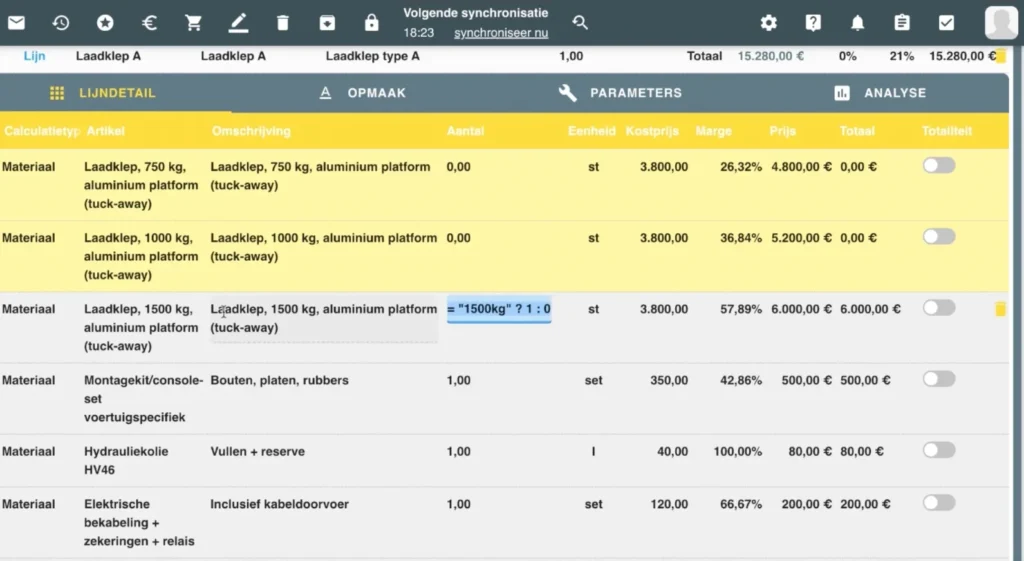The width and height of the screenshot is (1024, 561).
Task: Switch to the Lijndetail tab
Action: 103,93
